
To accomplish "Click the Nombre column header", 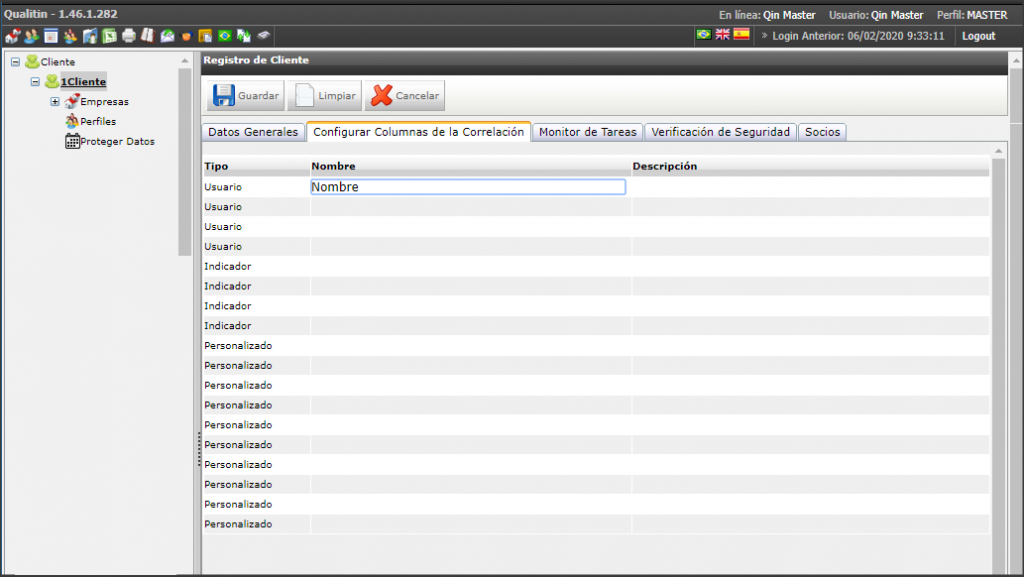I will (333, 166).
